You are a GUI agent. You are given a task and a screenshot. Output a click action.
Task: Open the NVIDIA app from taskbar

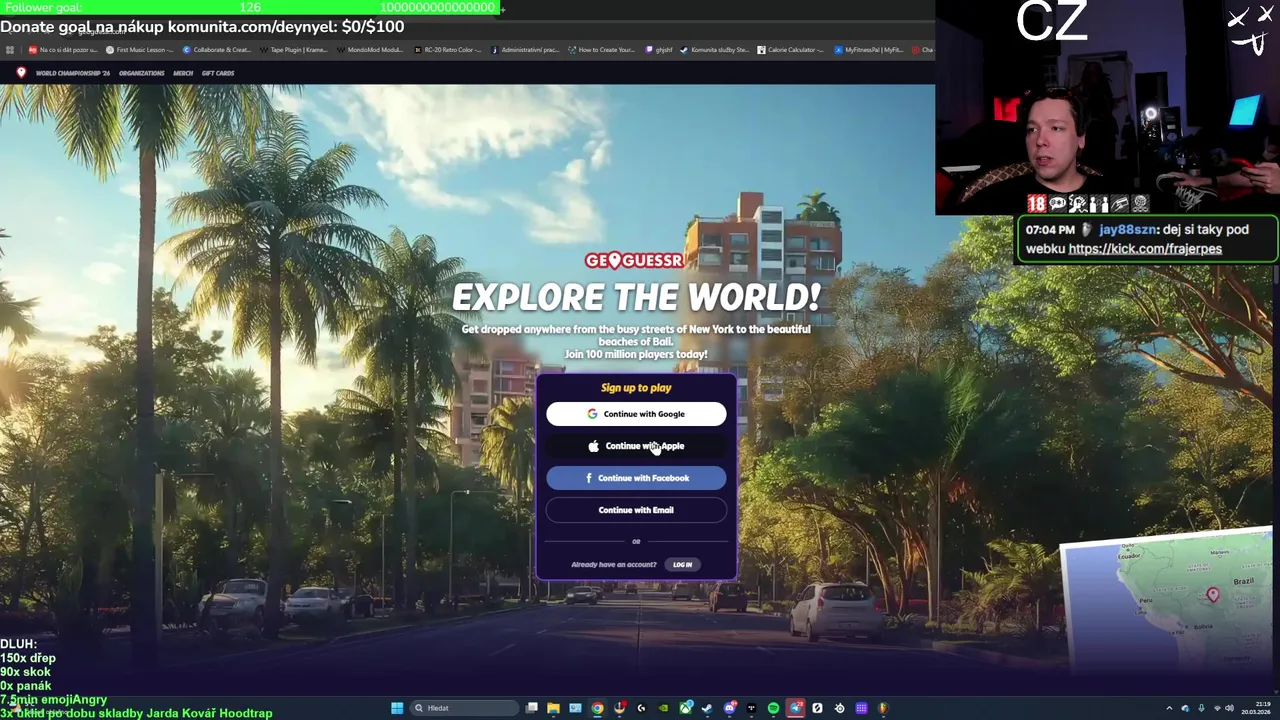663,708
